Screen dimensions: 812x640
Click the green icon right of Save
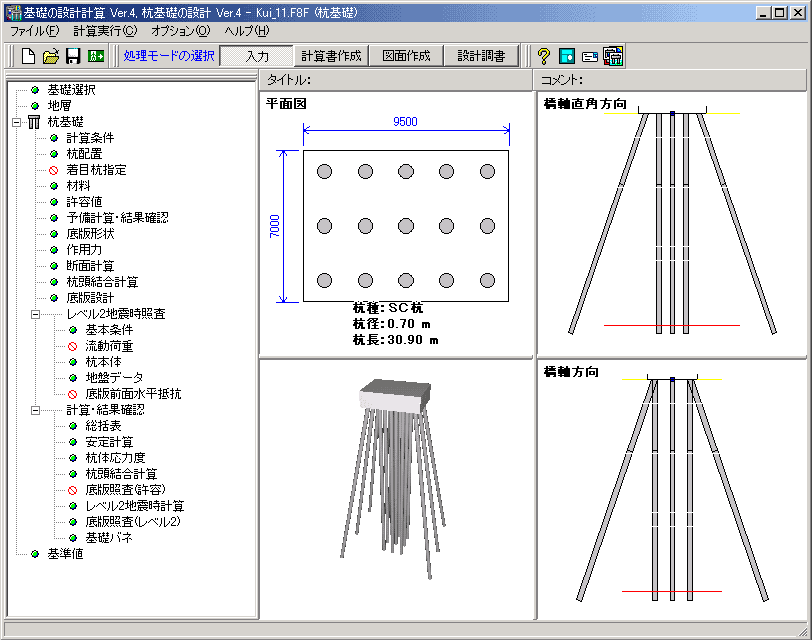(97, 56)
